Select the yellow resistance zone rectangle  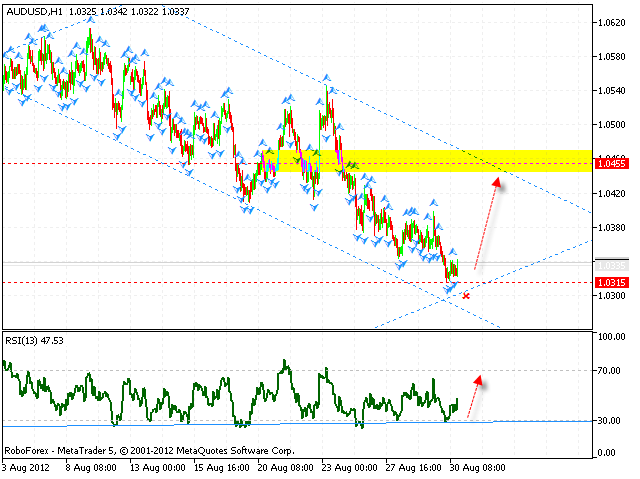(x=430, y=160)
